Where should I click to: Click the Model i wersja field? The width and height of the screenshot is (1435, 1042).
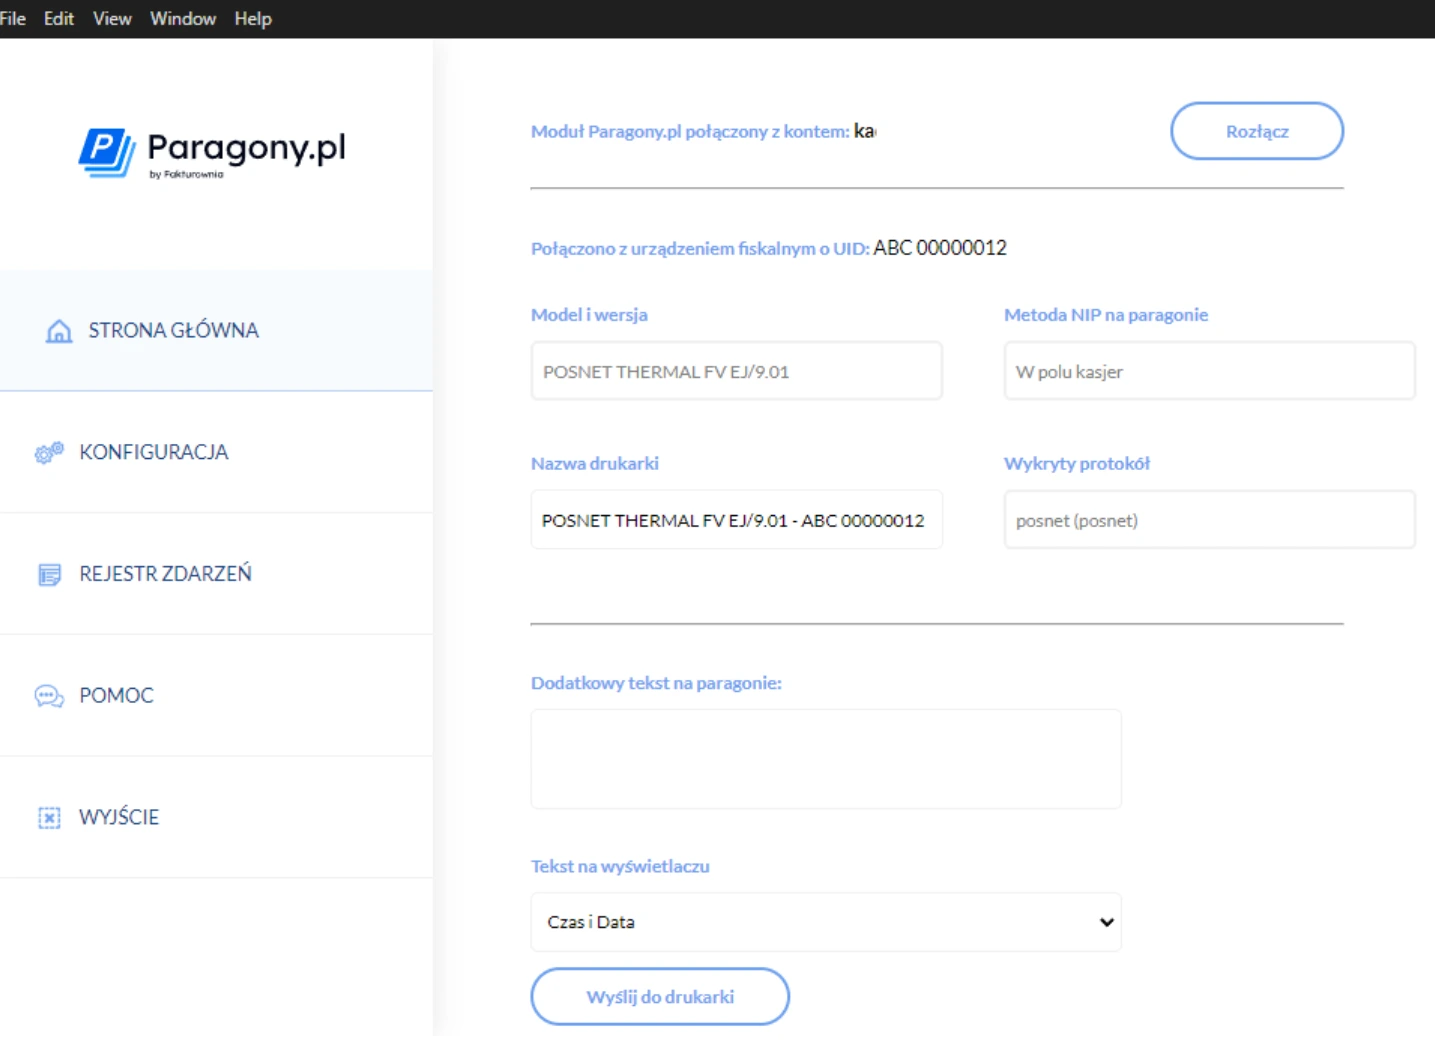[x=736, y=370]
